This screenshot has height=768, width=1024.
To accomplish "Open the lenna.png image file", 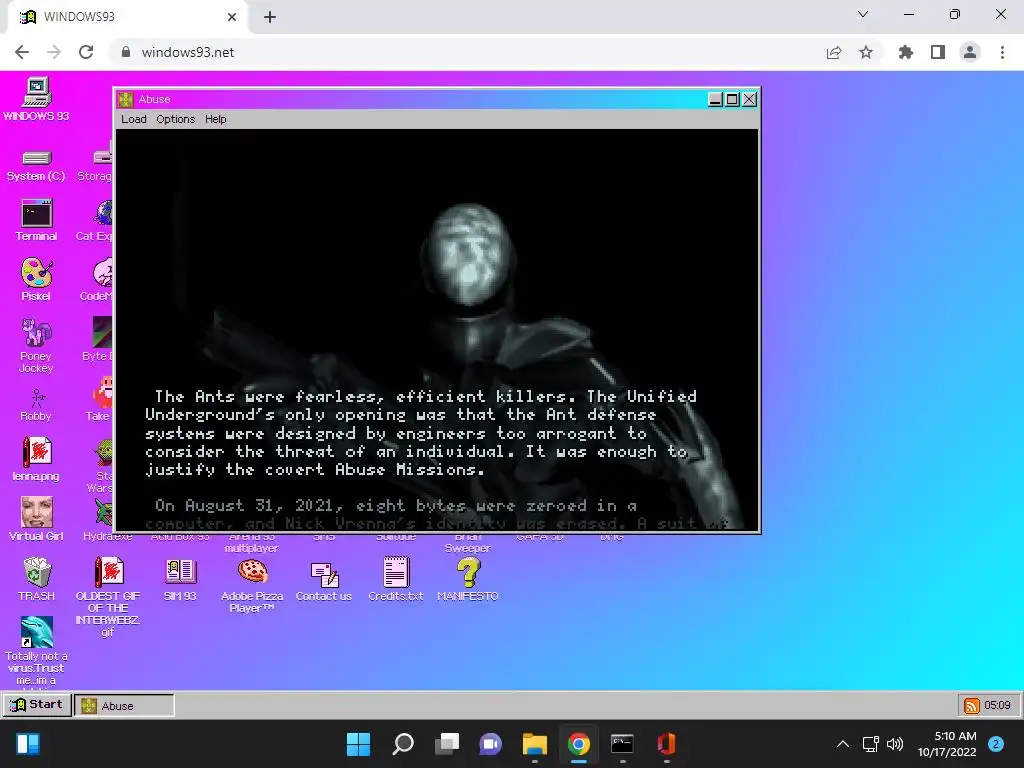I will pyautogui.click(x=36, y=459).
